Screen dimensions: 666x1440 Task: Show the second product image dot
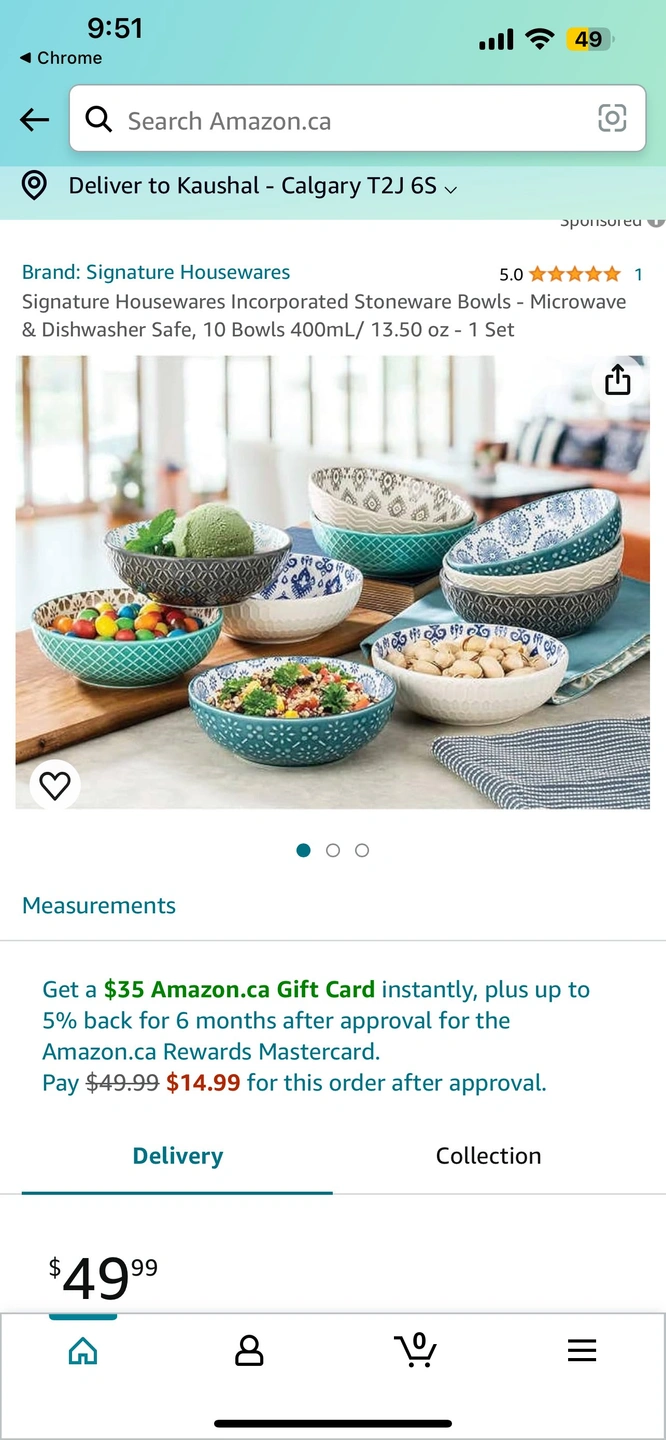(x=333, y=850)
